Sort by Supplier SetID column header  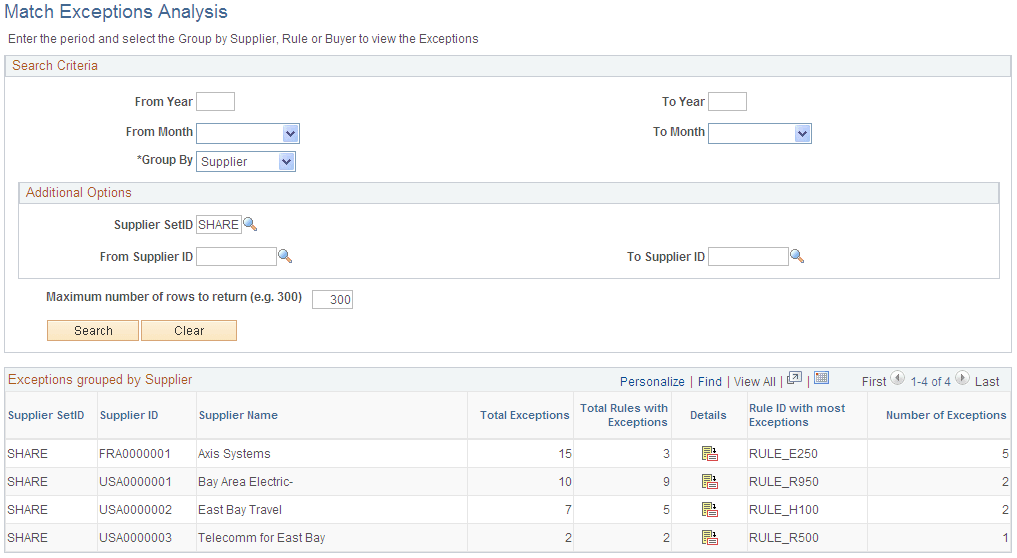46,415
